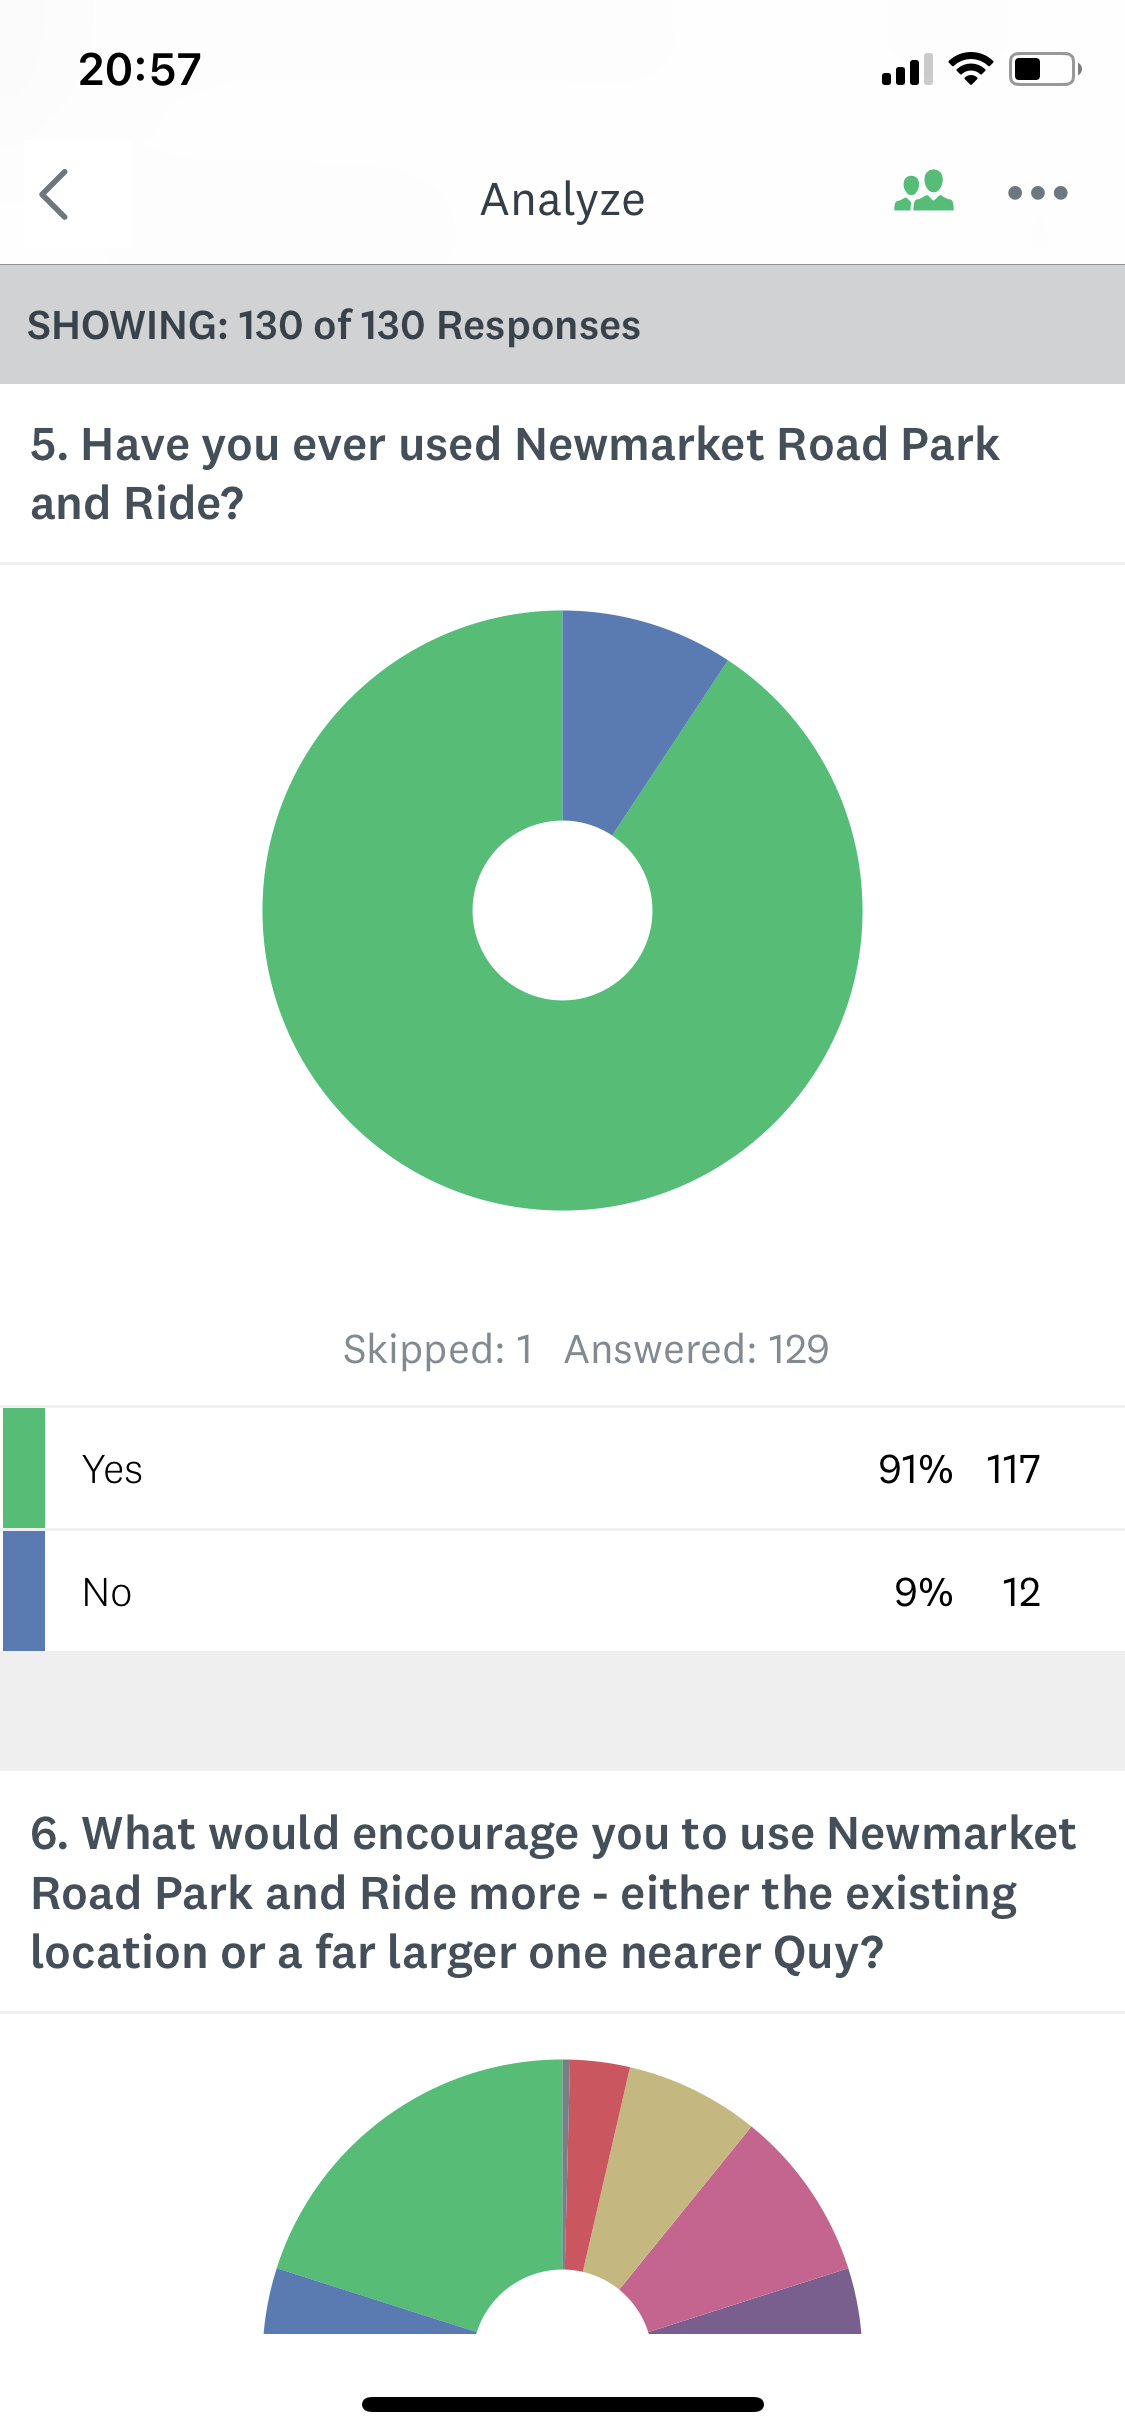Open the three-dot more options menu
Viewport: 1125px width, 2436px height.
coord(1037,193)
